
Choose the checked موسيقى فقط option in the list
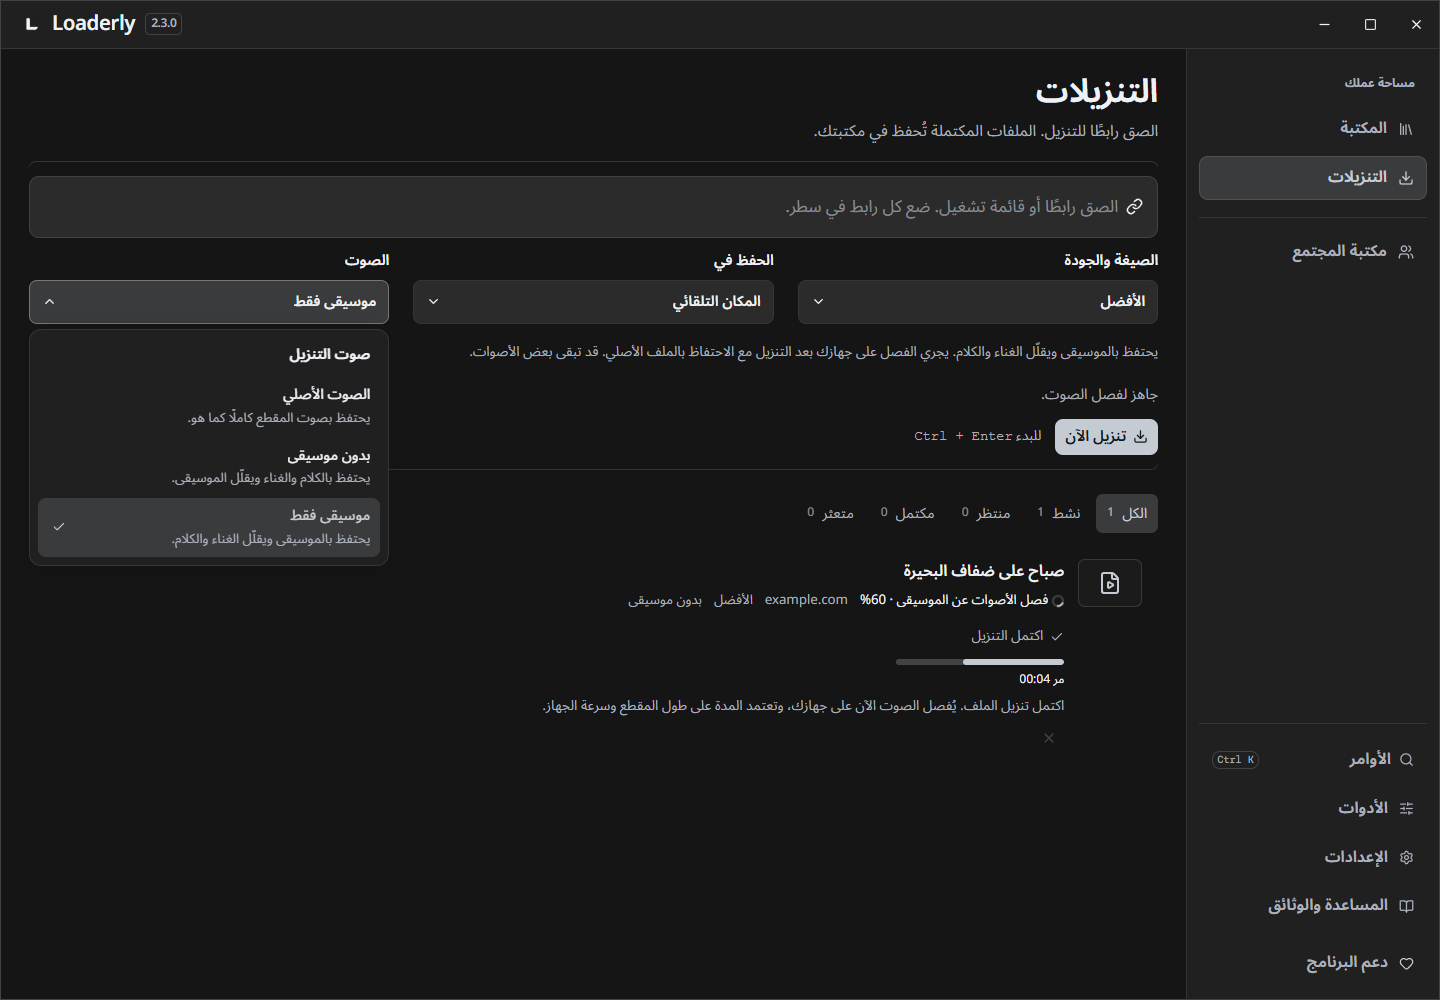pyautogui.click(x=209, y=527)
